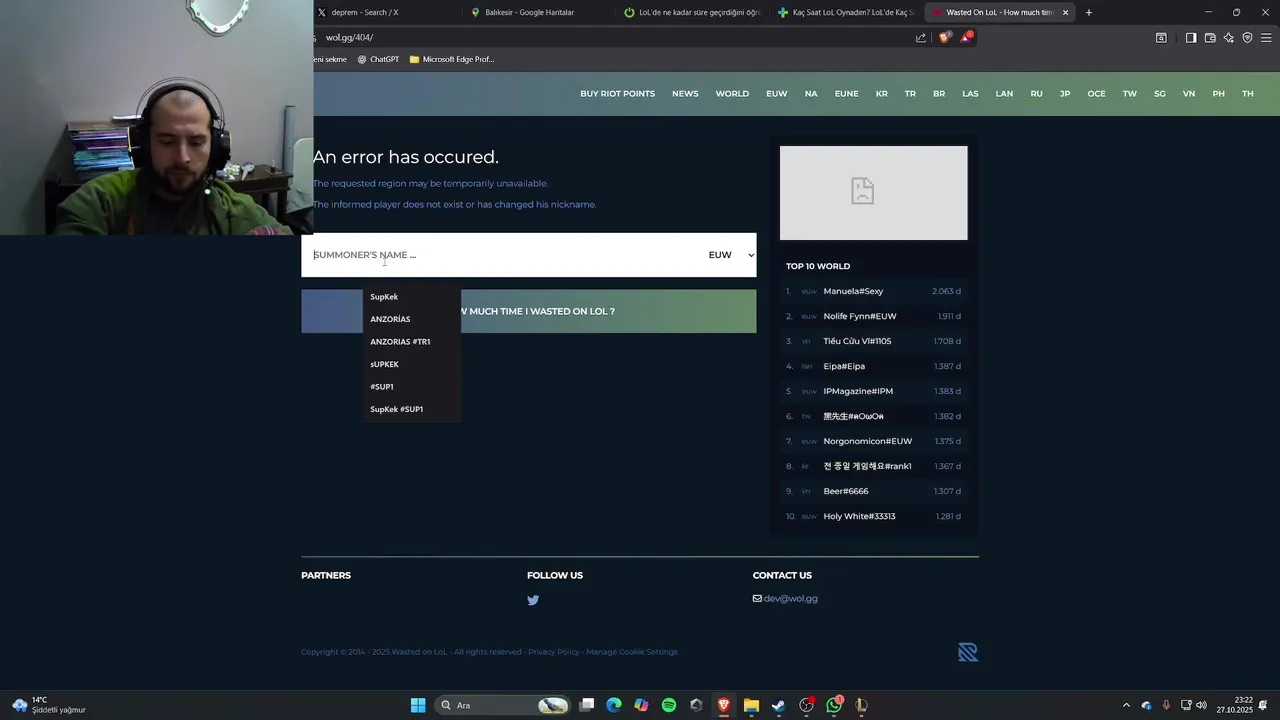Click the broken ad image placeholder
The image size is (1280, 720).
tap(874, 193)
